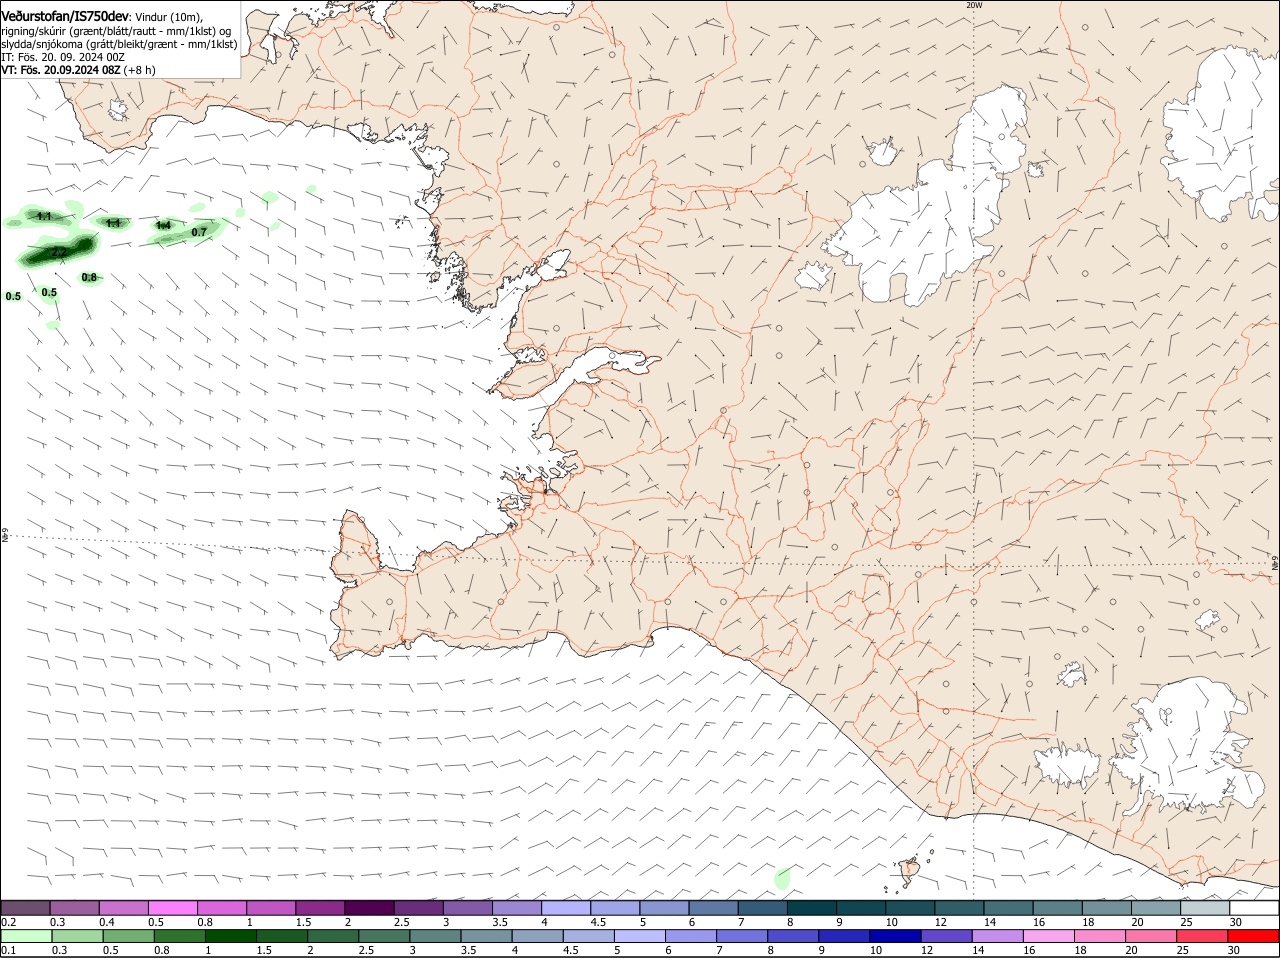Pick the dark teal swatch labeled 9, upper legend
This screenshot has height=958, width=1280.
point(861,907)
